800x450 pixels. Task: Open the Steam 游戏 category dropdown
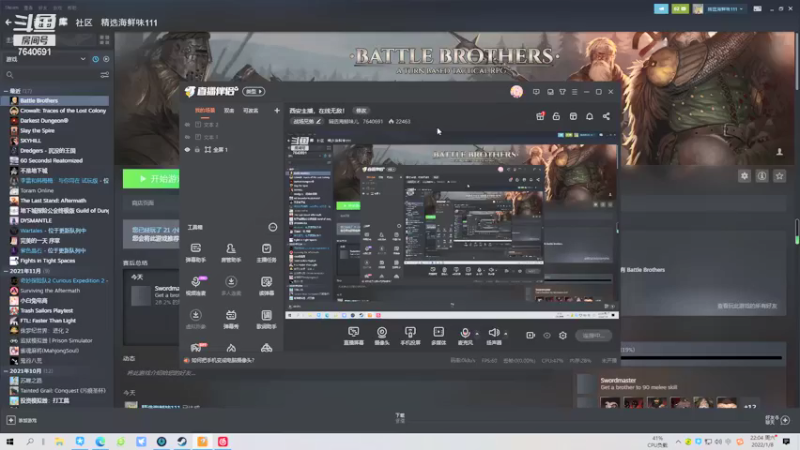pos(45,59)
